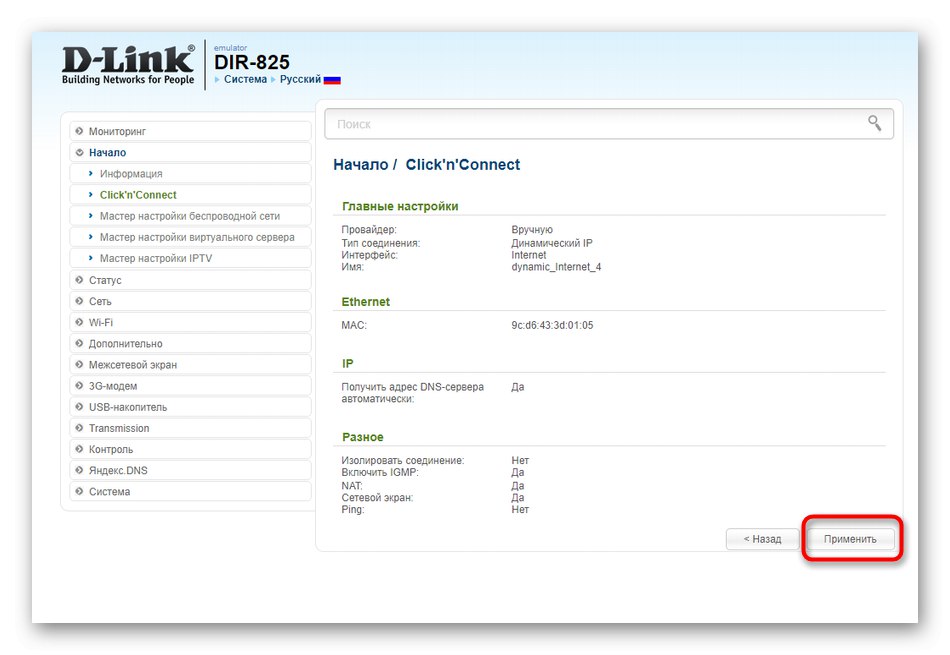Expand the Wi-Fi menu section

click(190, 323)
